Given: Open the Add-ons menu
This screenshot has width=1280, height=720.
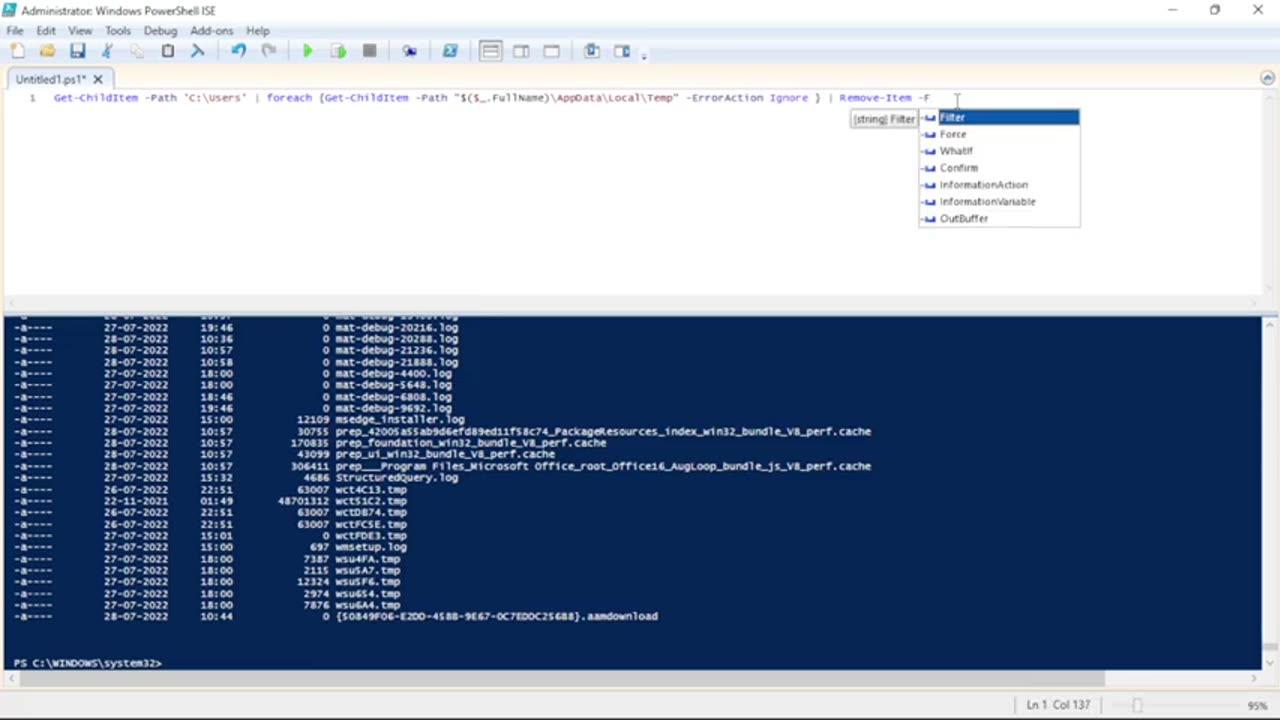Looking at the screenshot, I should click(x=211, y=31).
